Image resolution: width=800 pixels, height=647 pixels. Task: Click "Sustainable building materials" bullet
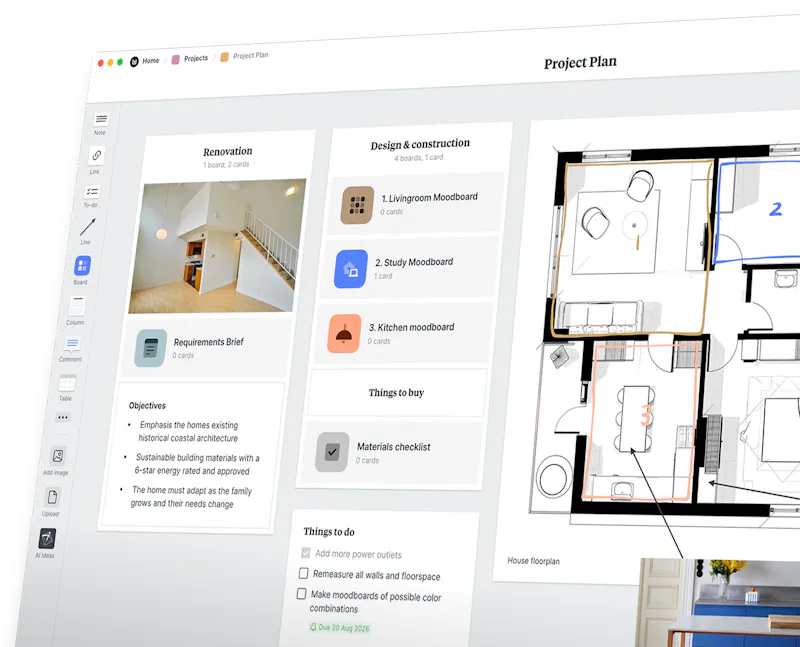196,464
